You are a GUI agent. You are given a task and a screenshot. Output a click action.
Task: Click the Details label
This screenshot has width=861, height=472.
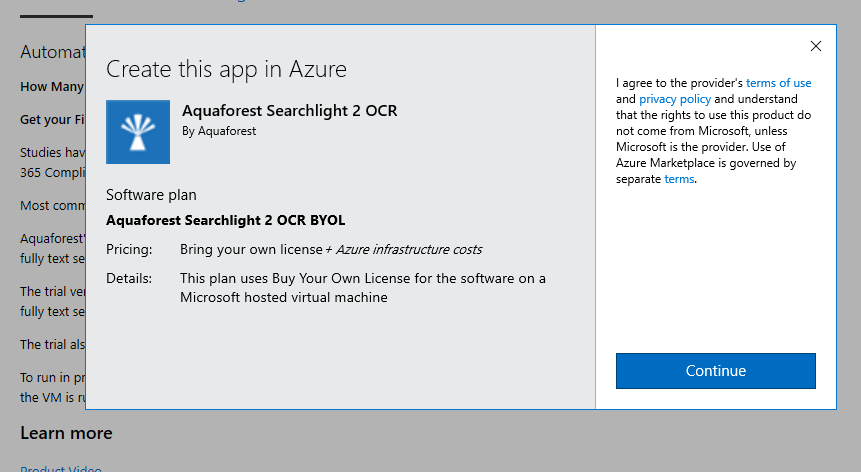point(129,278)
